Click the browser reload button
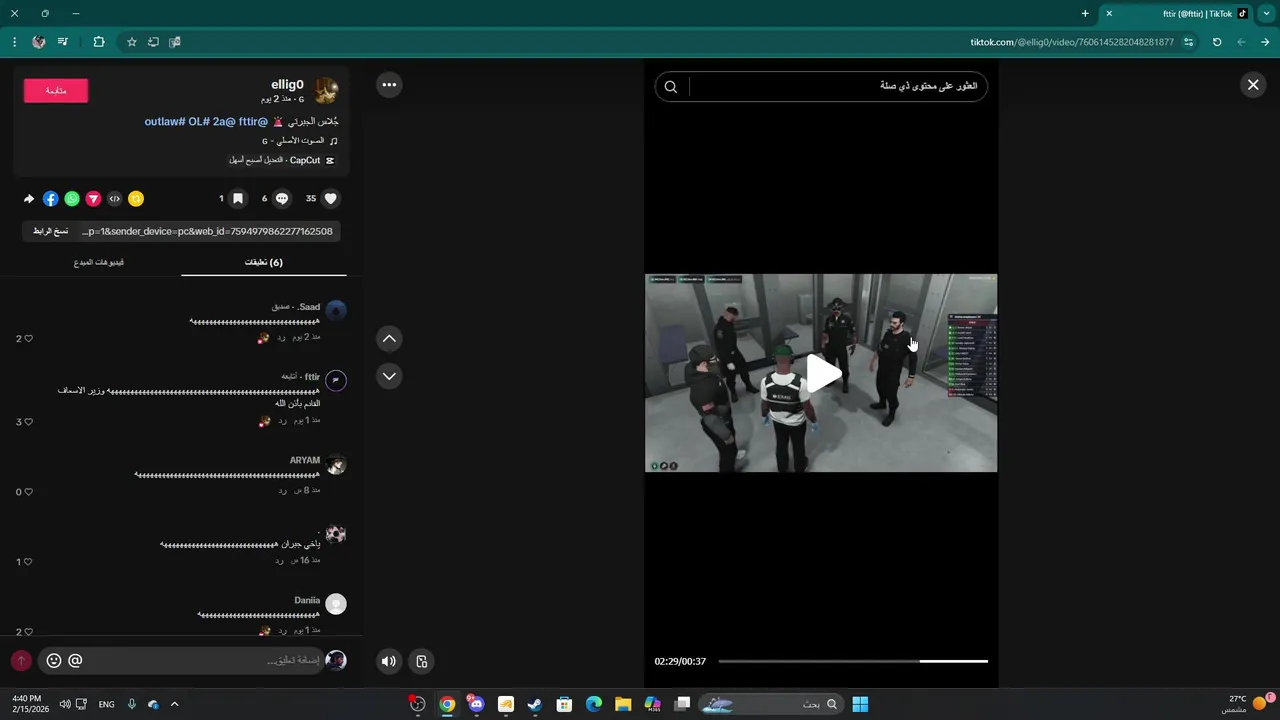Viewport: 1280px width, 720px height. point(1217,42)
